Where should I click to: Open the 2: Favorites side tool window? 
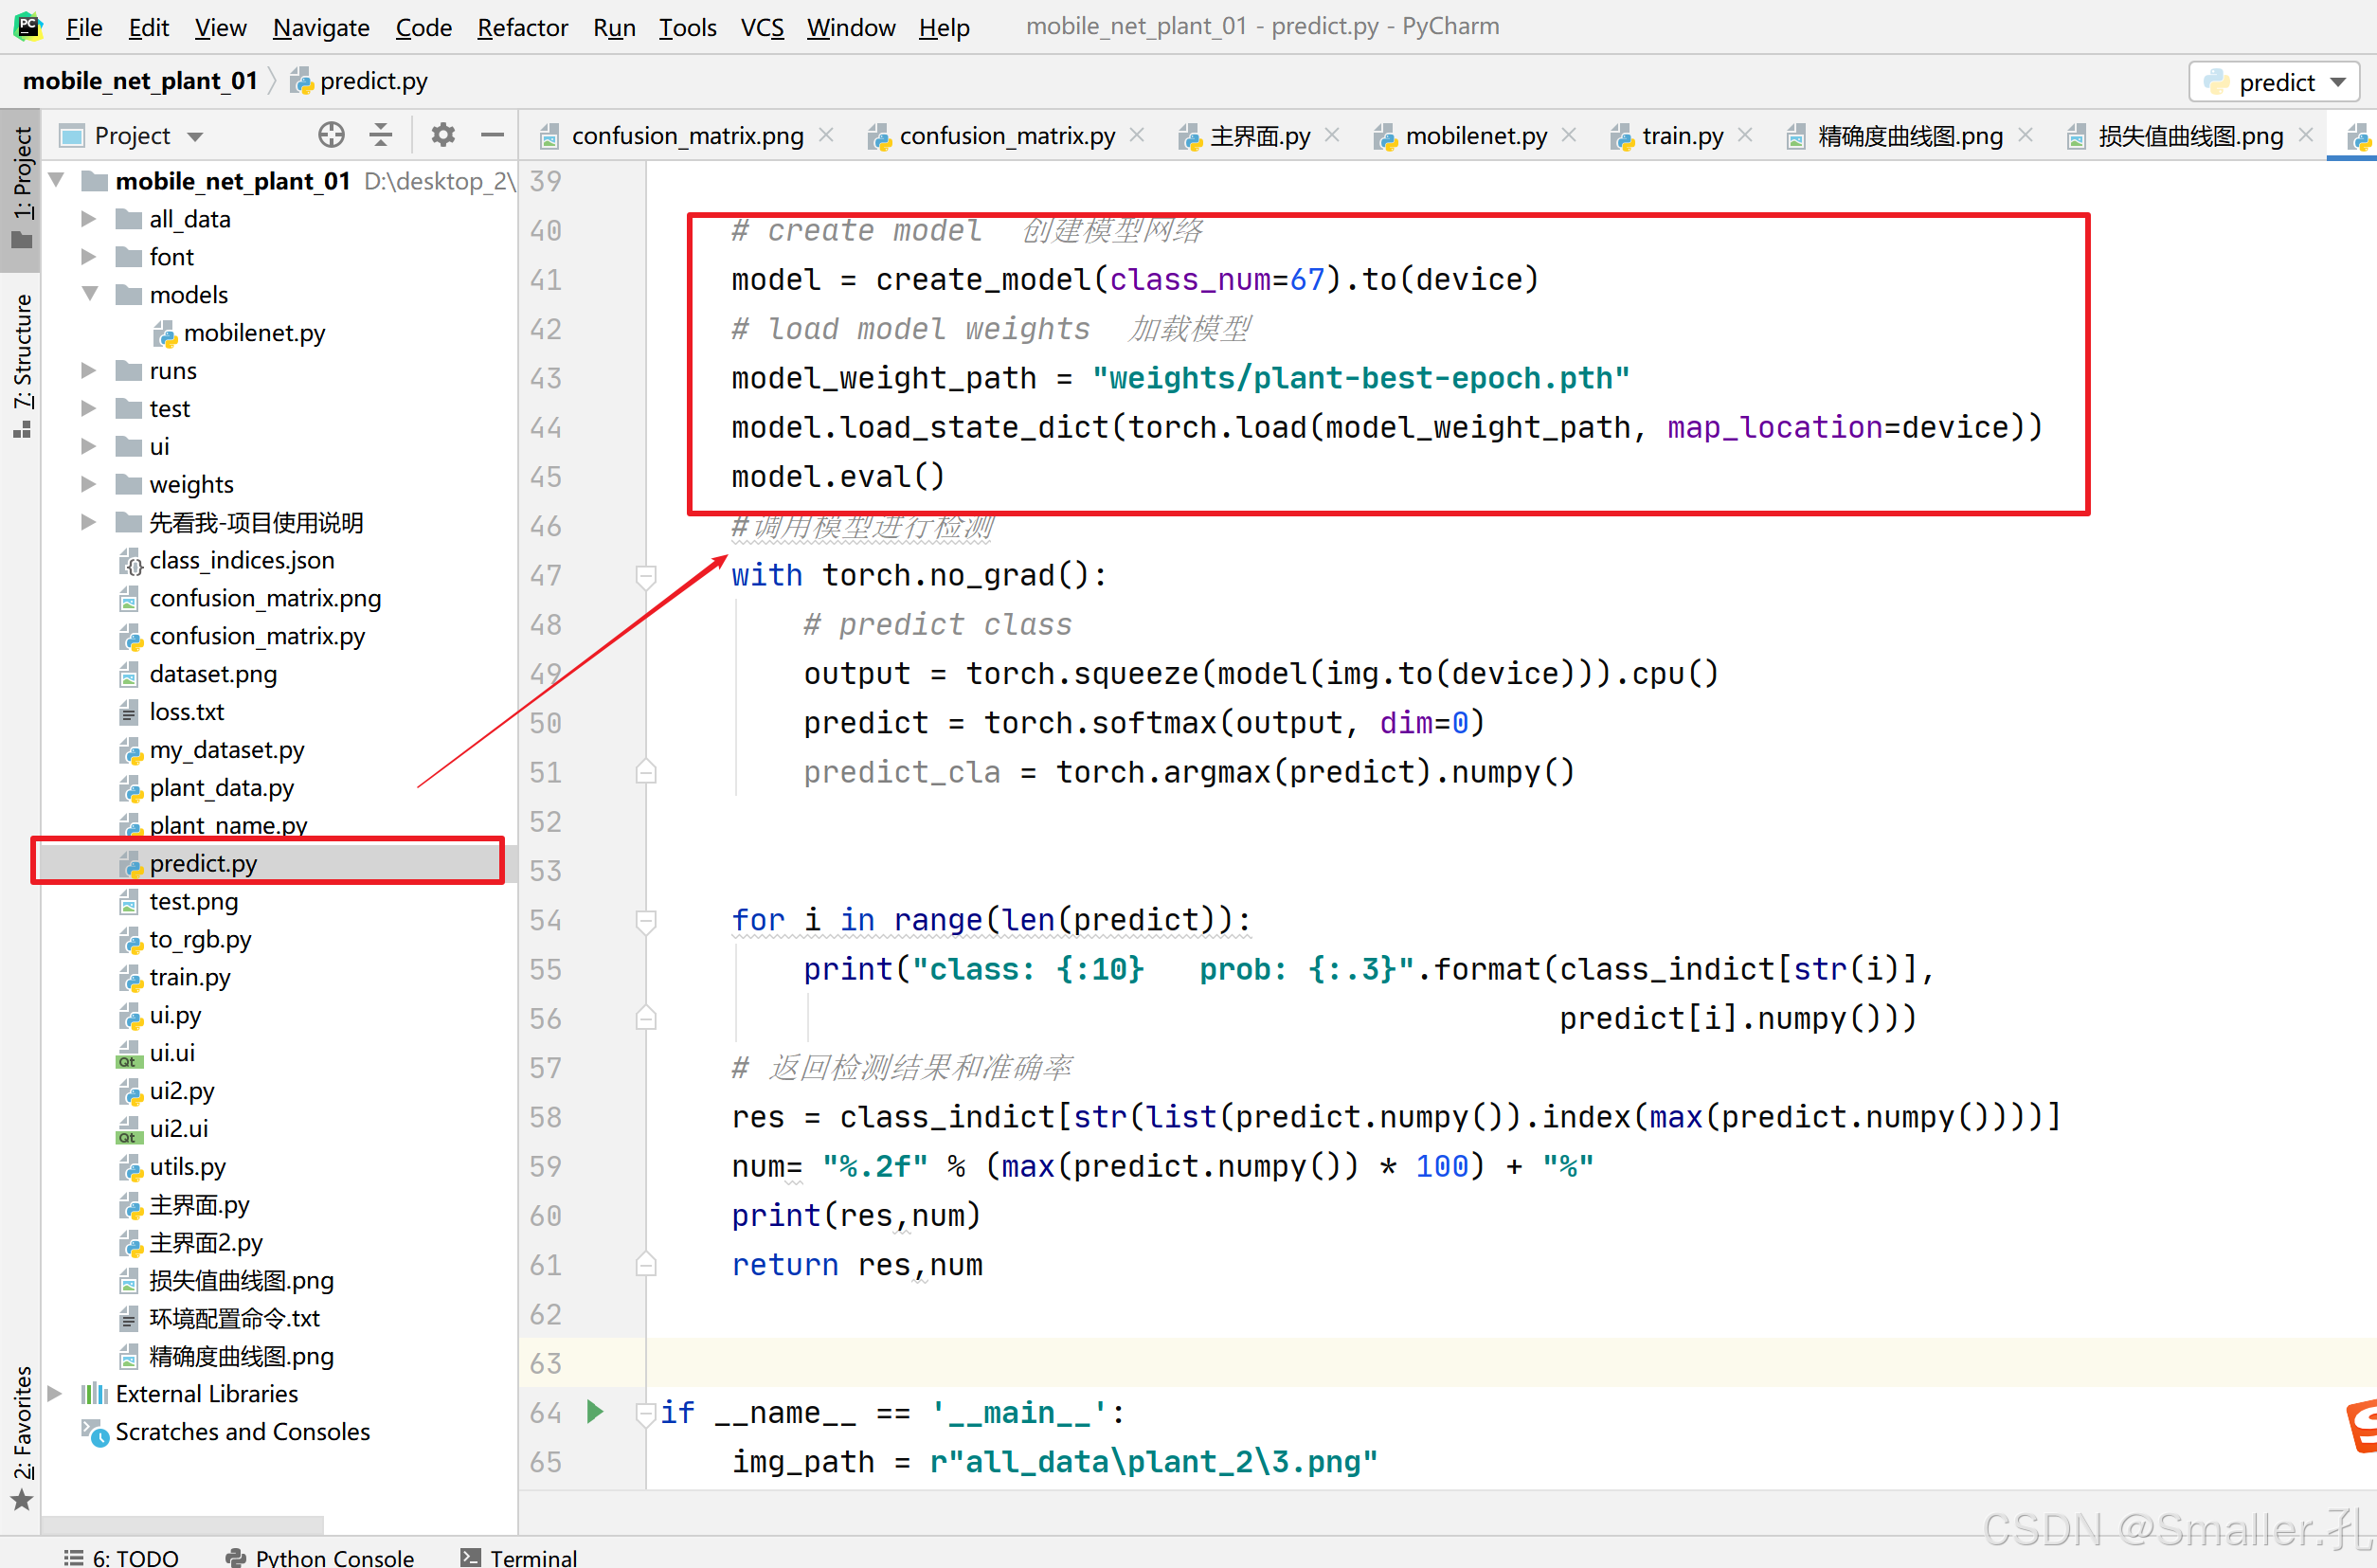coord(21,1438)
